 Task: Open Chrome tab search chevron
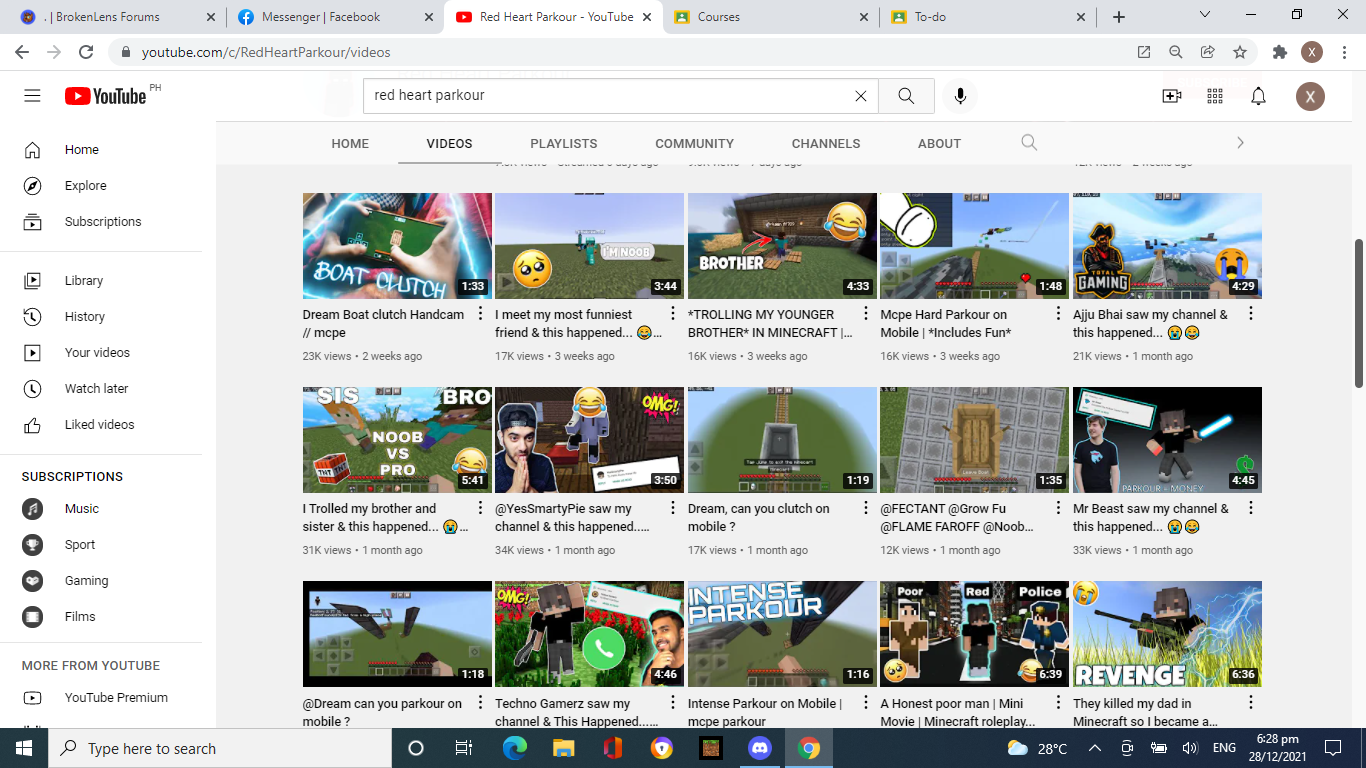[x=1205, y=15]
